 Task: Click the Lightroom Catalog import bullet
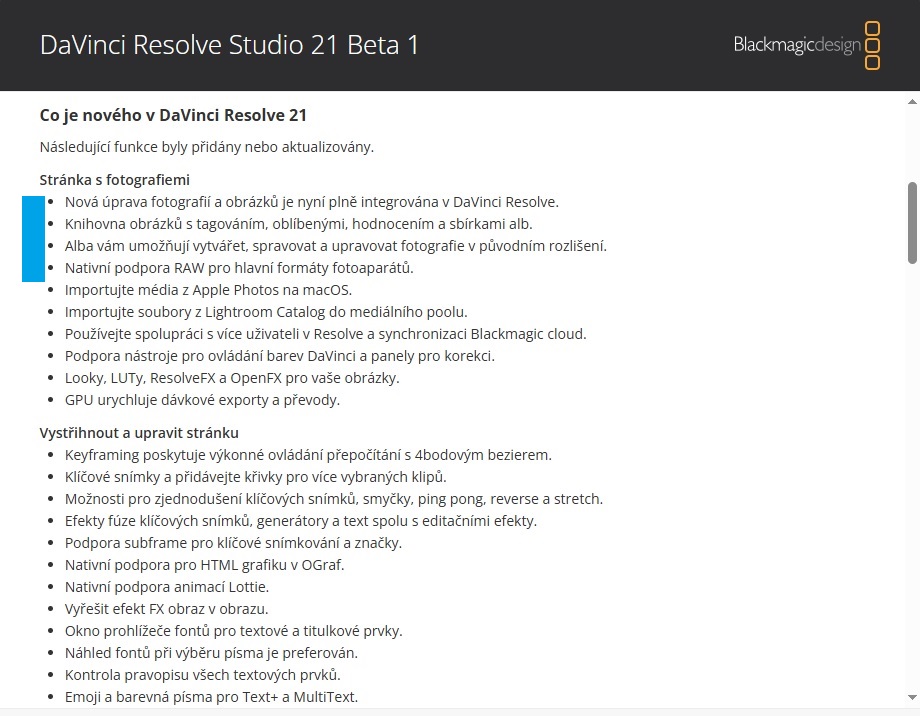(x=266, y=312)
